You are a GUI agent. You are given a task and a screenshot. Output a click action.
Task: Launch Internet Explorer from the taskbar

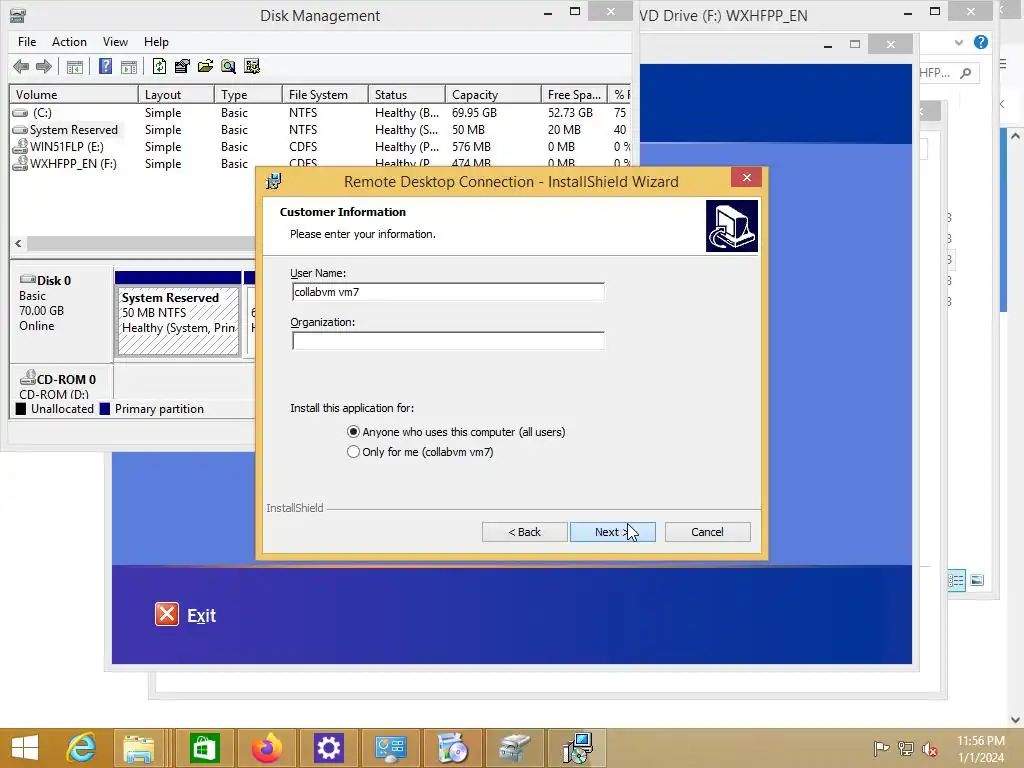(x=81, y=748)
